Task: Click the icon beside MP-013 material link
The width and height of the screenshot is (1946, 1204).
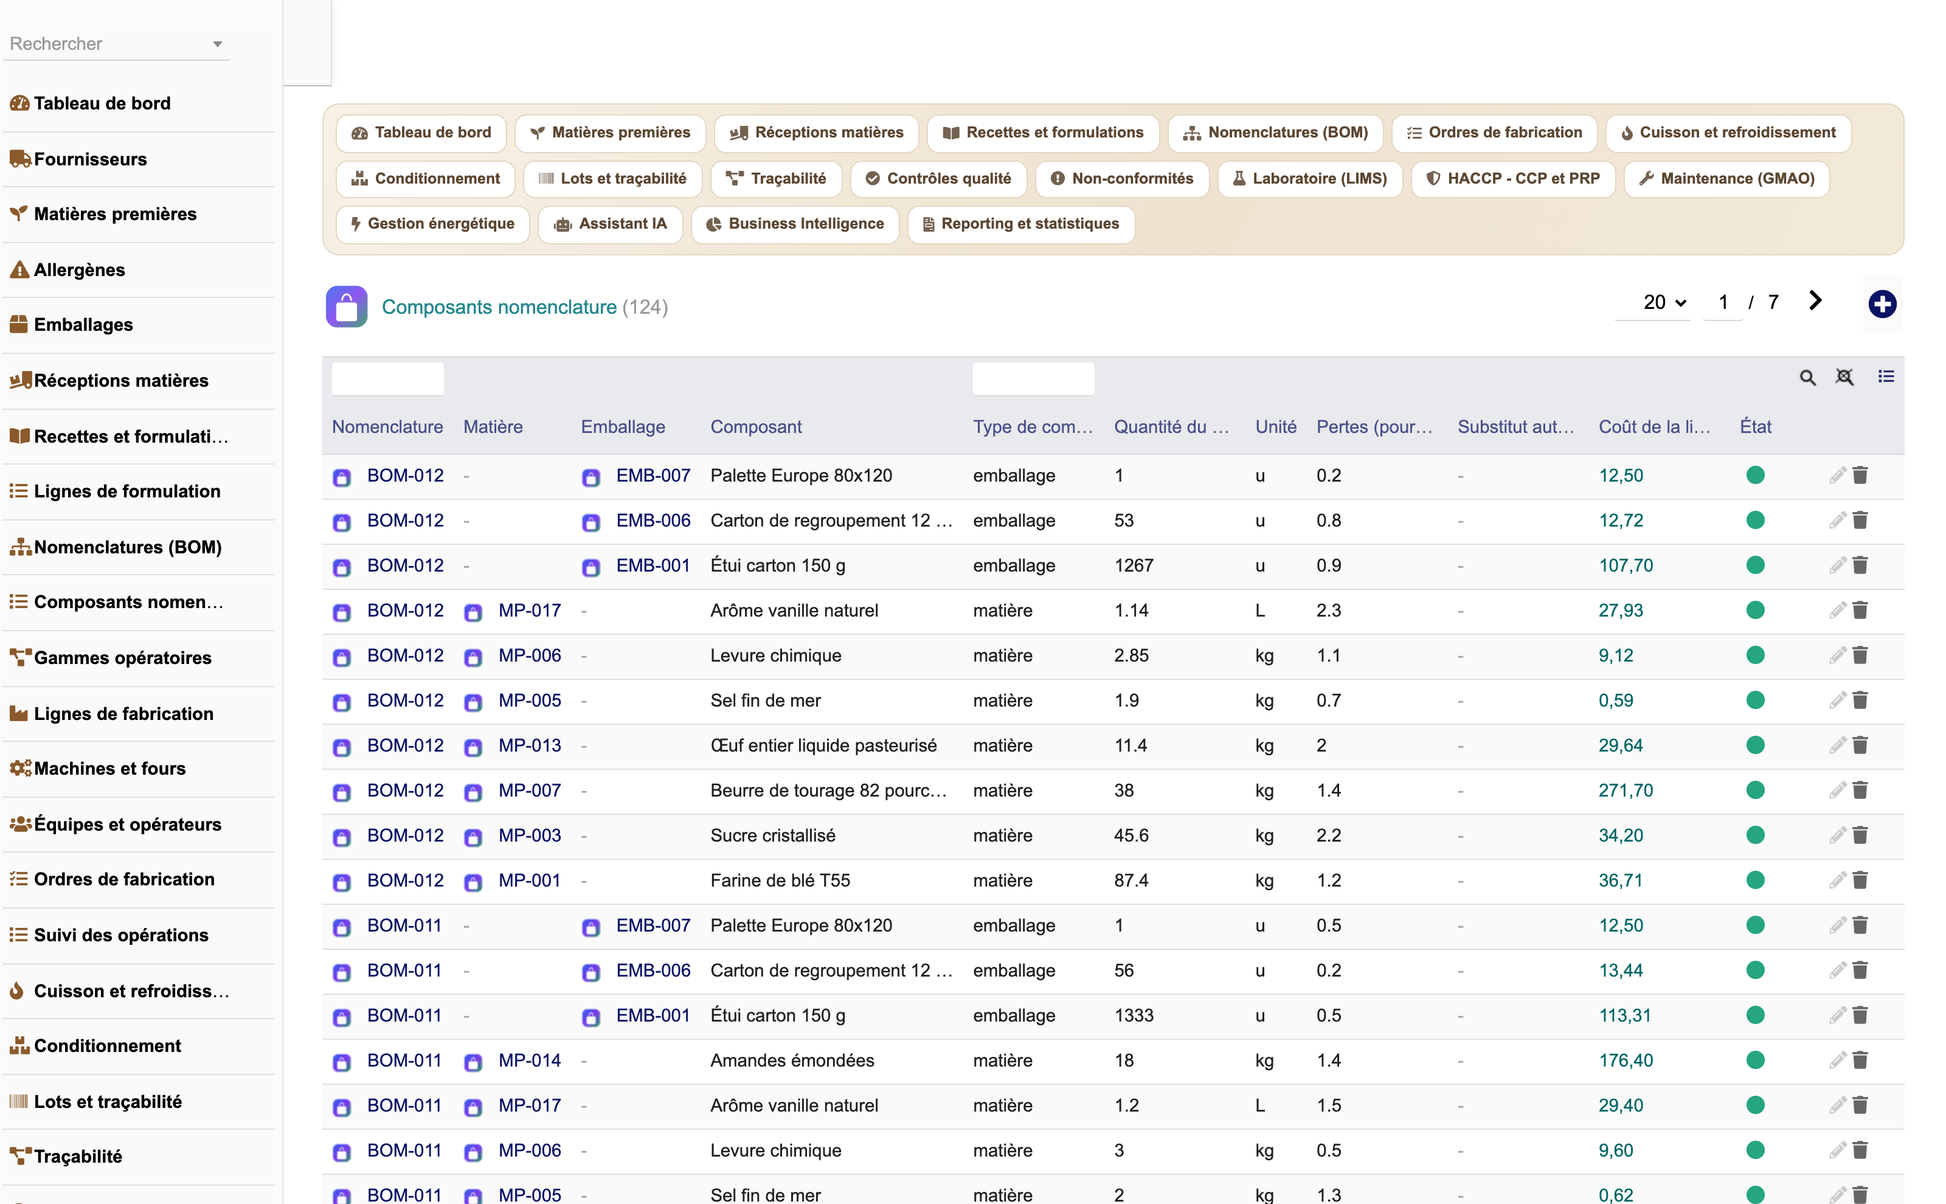Action: 473,747
